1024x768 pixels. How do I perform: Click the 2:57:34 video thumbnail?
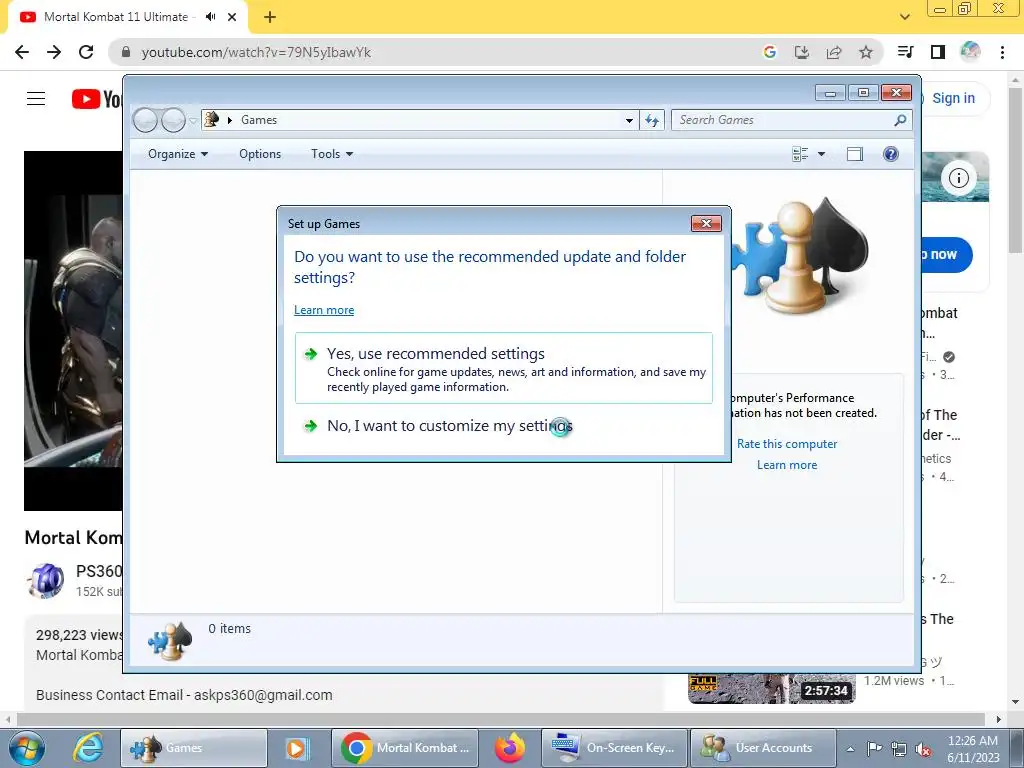[x=771, y=689]
